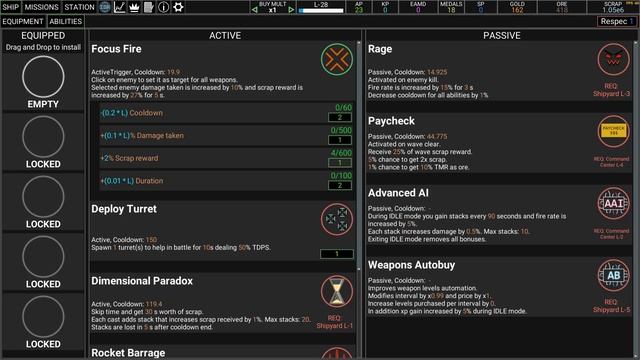Click the Paycheck passive title

(391, 121)
